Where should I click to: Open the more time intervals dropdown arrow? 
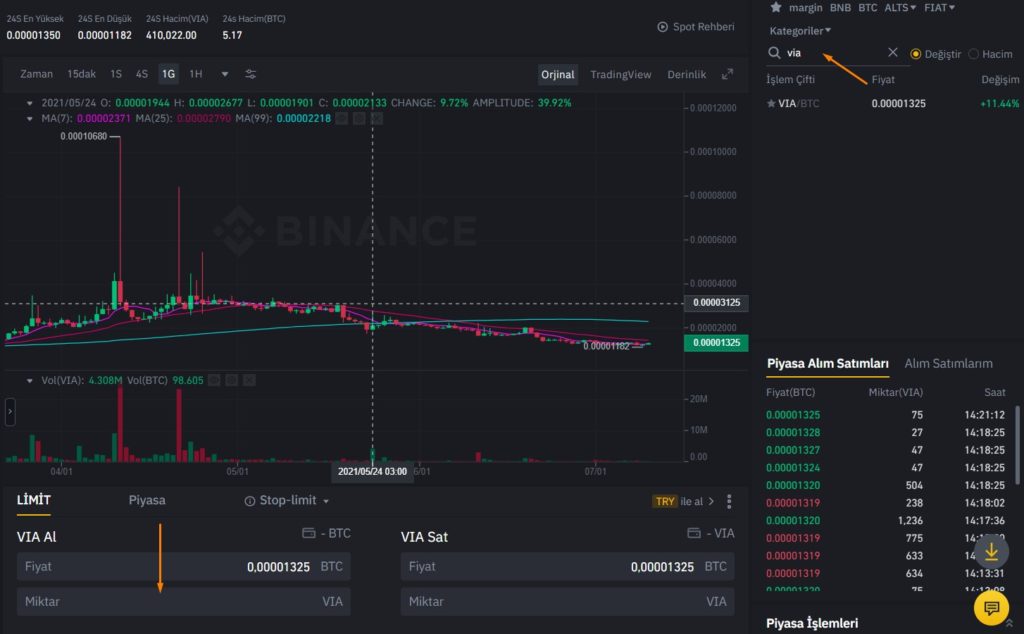[225, 74]
